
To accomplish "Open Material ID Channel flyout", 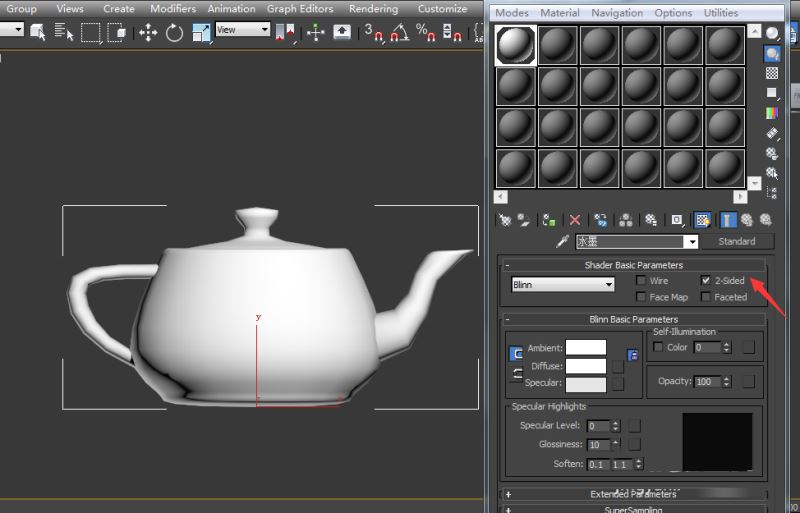I will [677, 220].
